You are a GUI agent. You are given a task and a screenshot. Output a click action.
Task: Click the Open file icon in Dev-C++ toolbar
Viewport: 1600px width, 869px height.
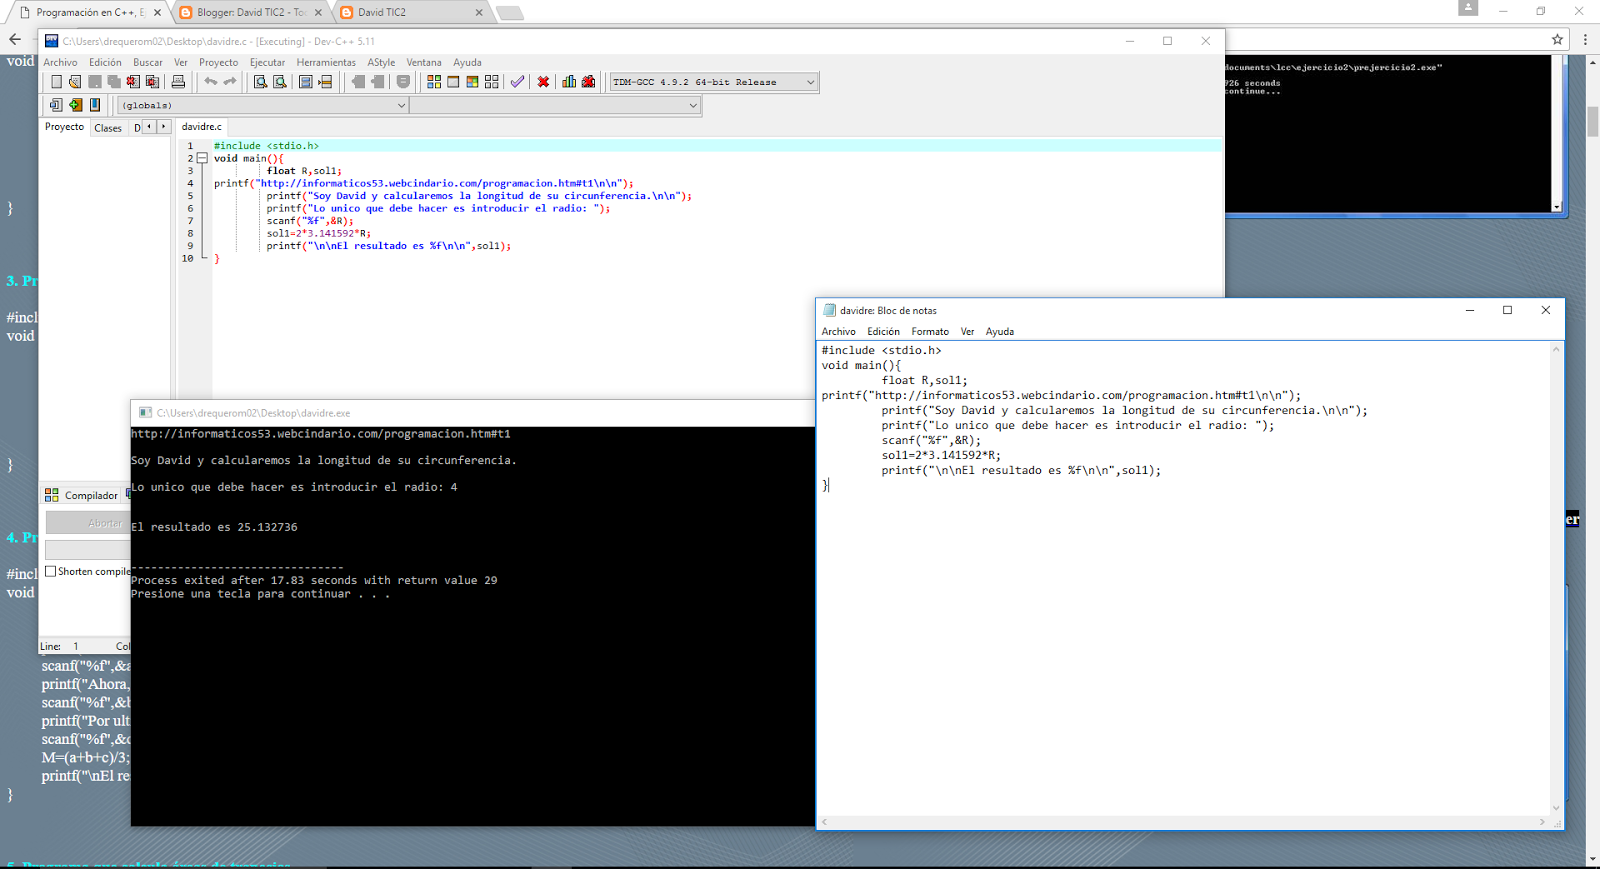click(x=75, y=82)
